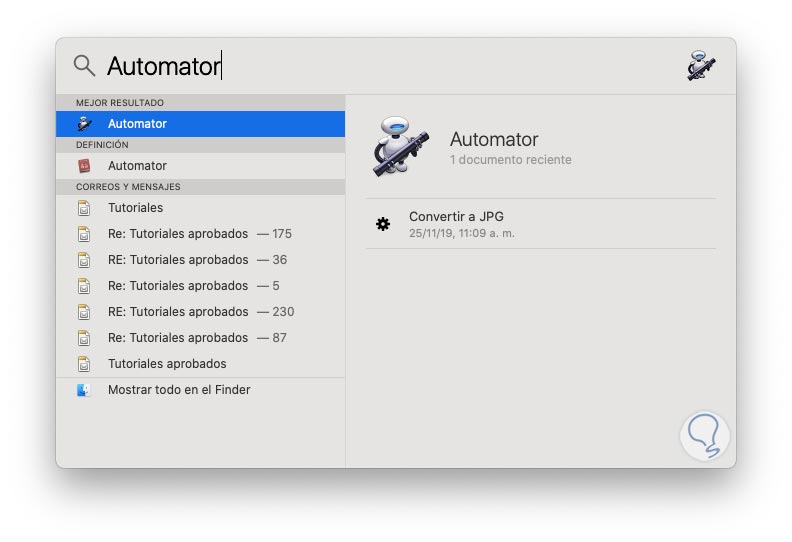Screen dimensions: 792x542
Task: Open the Automator best result row
Action: [x=201, y=124]
